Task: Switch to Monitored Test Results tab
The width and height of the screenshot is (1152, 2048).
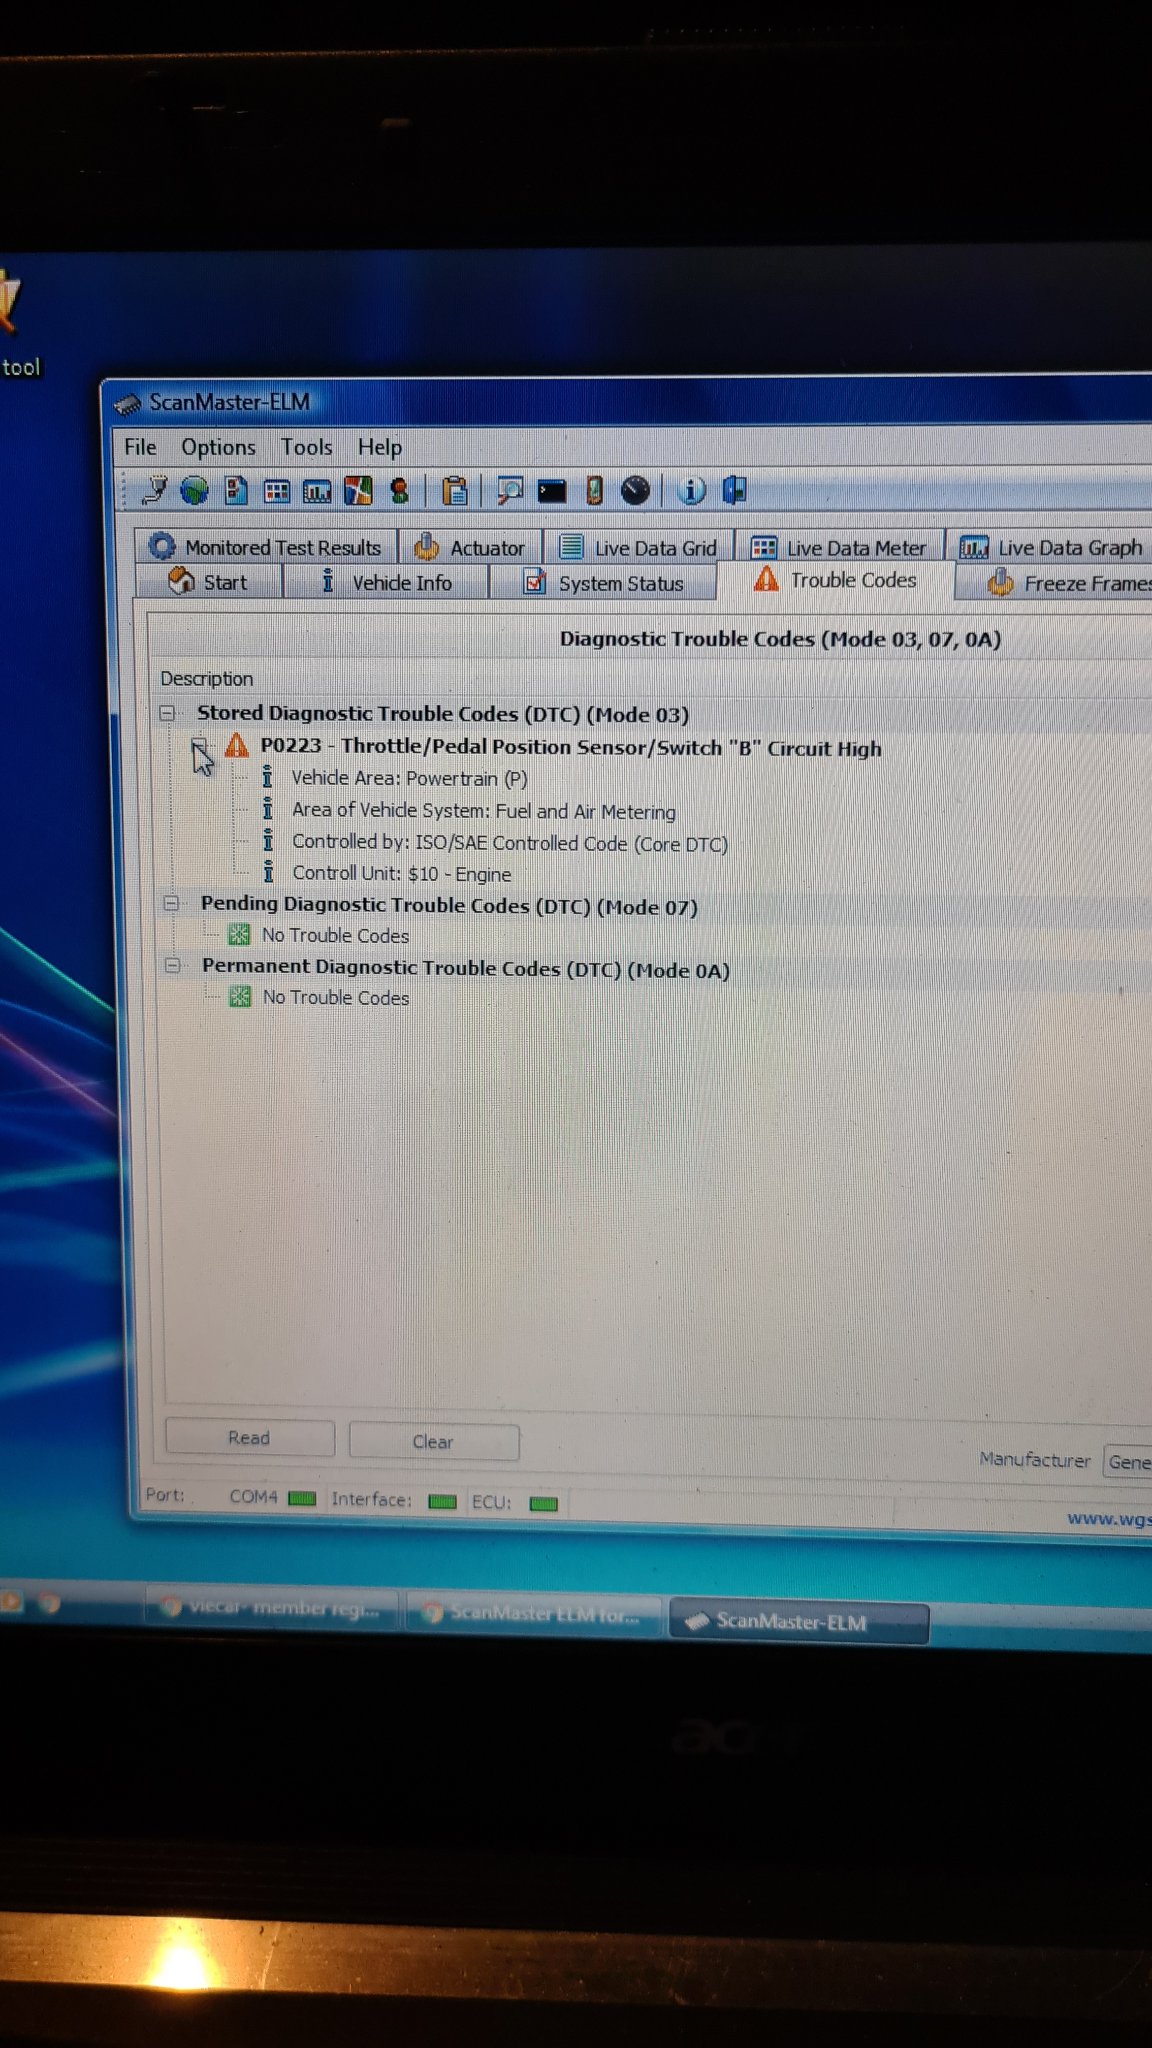Action: pyautogui.click(x=265, y=547)
